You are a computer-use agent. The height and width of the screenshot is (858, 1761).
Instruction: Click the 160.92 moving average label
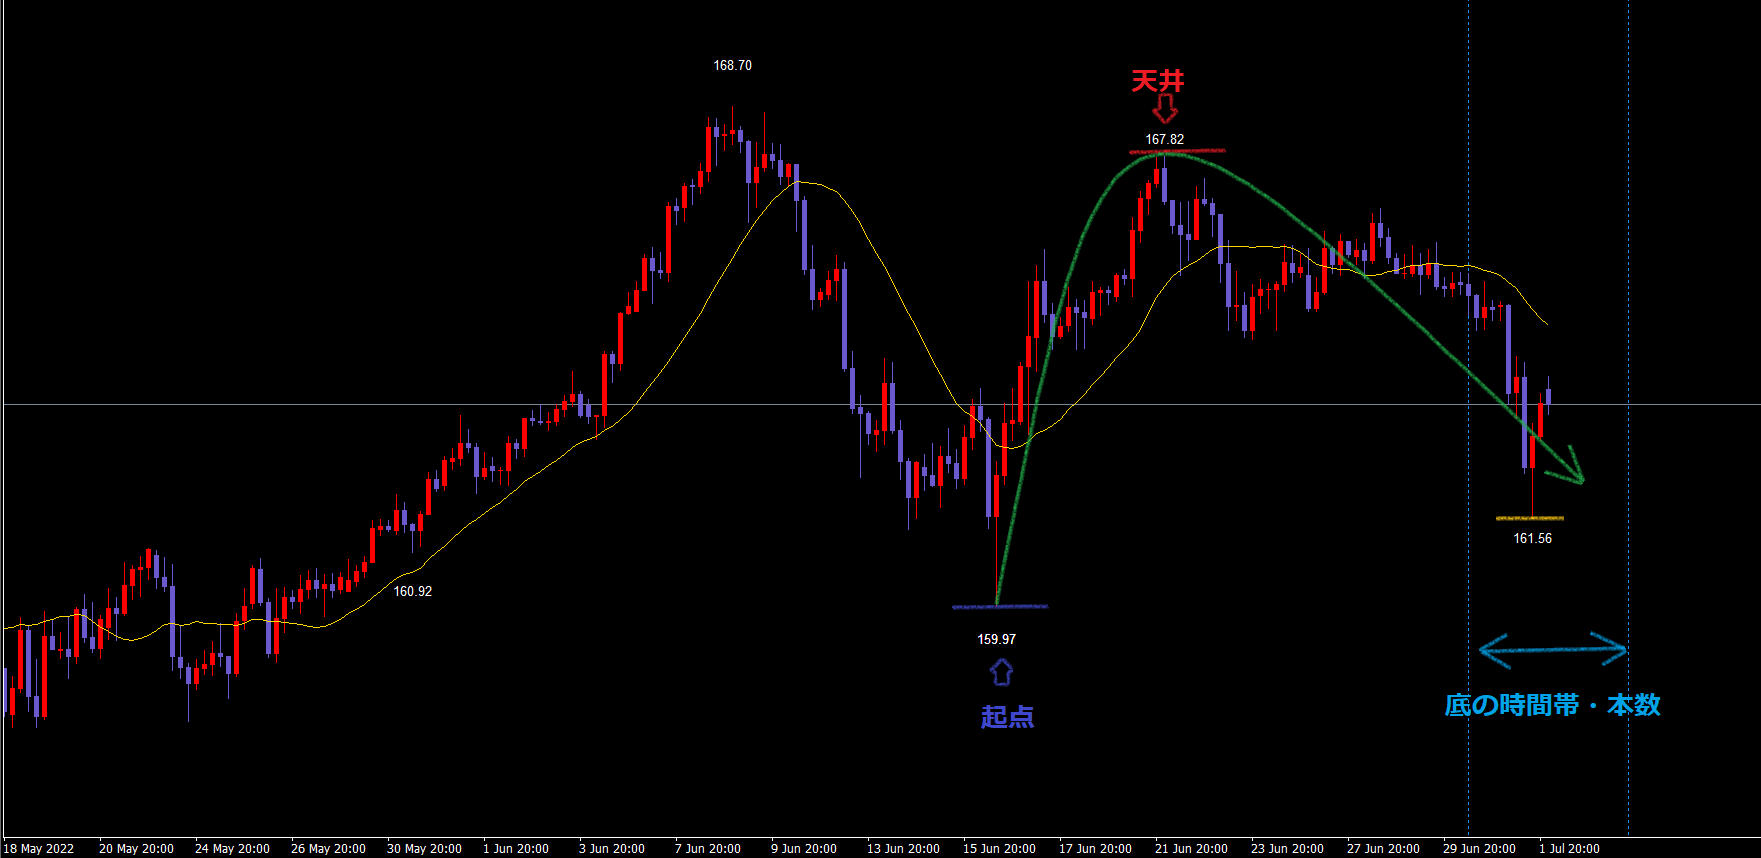412,592
